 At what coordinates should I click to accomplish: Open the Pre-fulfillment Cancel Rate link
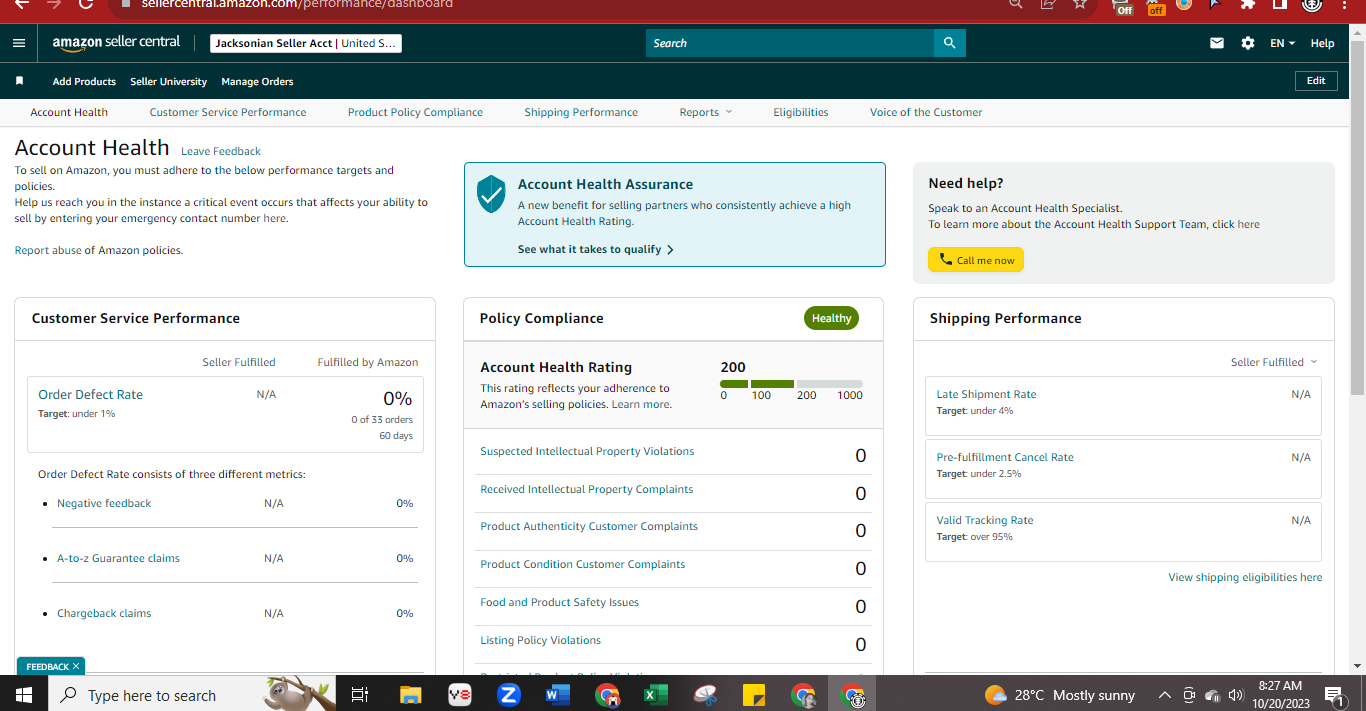1005,457
